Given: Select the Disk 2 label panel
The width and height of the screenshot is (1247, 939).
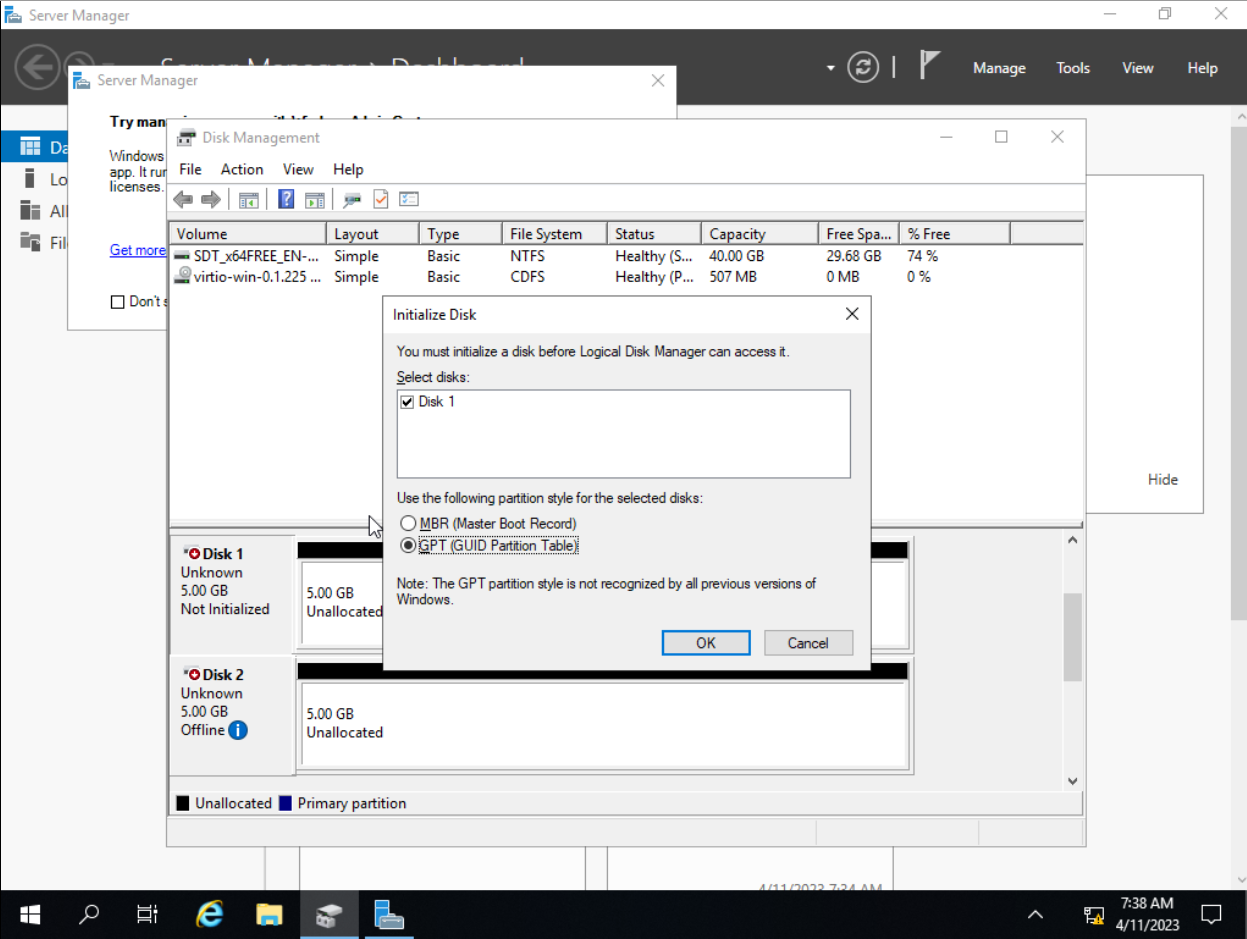Looking at the screenshot, I should [232, 715].
